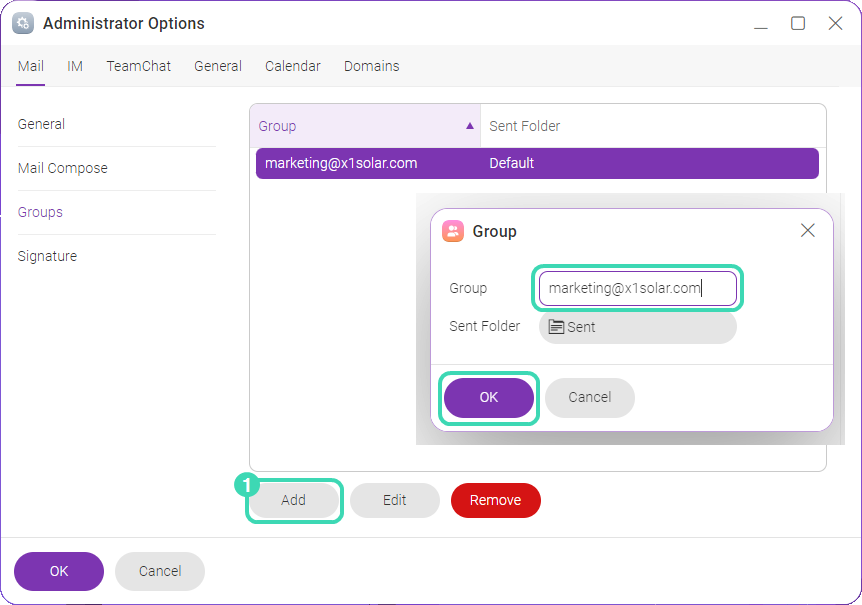Close the Group dialog

coord(808,230)
